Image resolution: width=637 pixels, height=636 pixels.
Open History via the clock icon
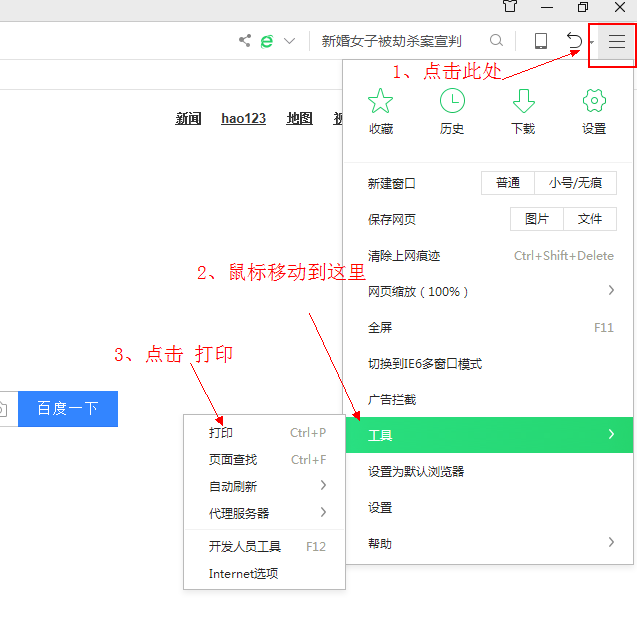tap(452, 110)
